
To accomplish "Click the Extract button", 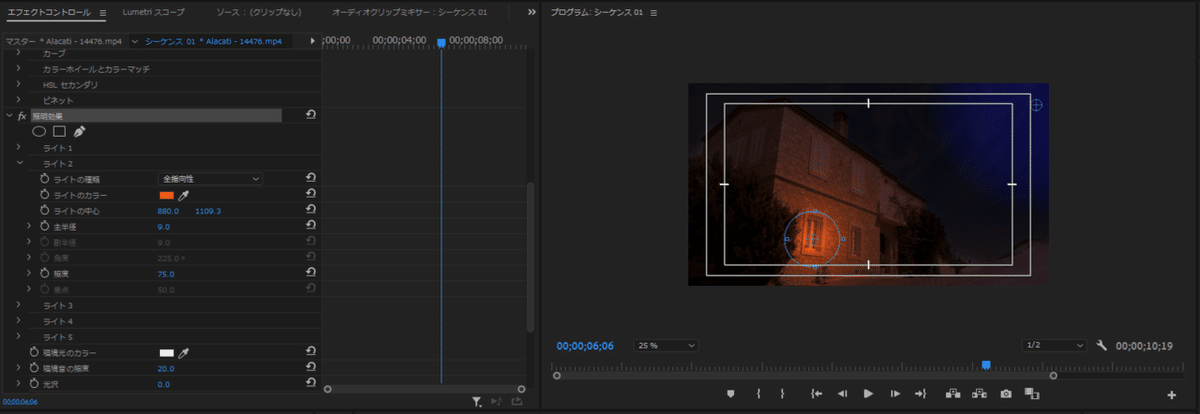I will point(980,394).
